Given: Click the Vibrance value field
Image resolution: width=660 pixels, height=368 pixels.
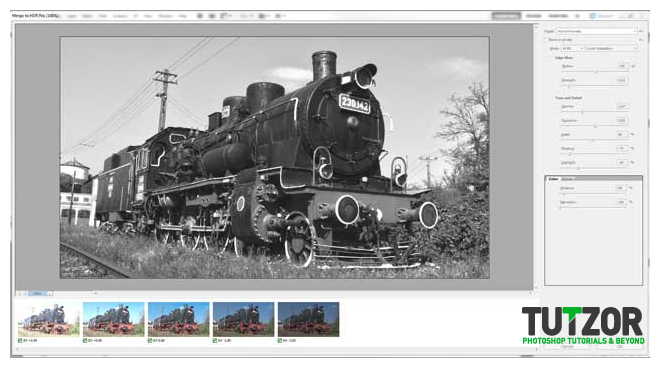Looking at the screenshot, I should point(621,188).
